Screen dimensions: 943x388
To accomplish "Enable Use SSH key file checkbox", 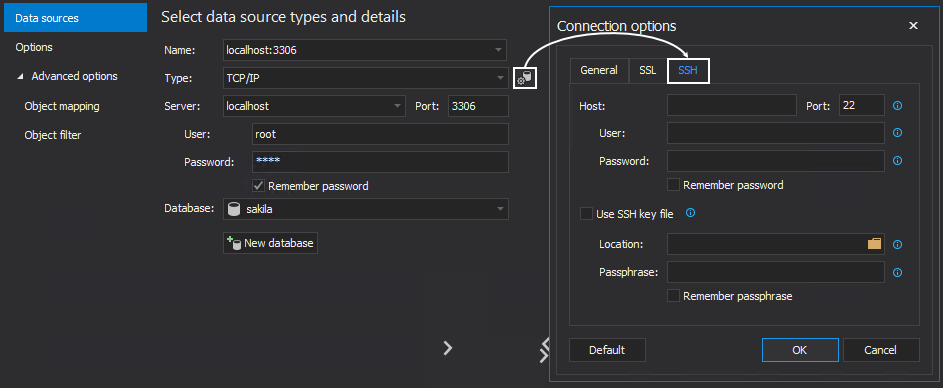I will click(586, 214).
